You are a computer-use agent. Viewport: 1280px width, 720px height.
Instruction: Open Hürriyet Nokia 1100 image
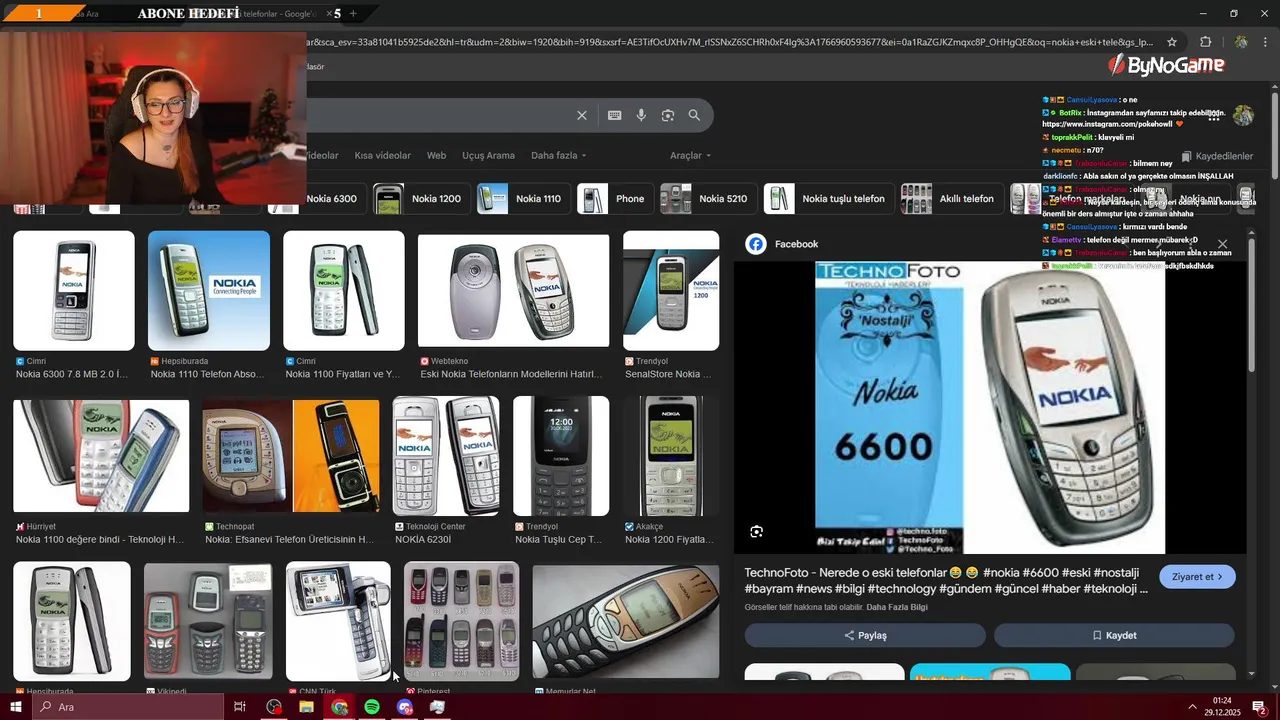coord(101,456)
